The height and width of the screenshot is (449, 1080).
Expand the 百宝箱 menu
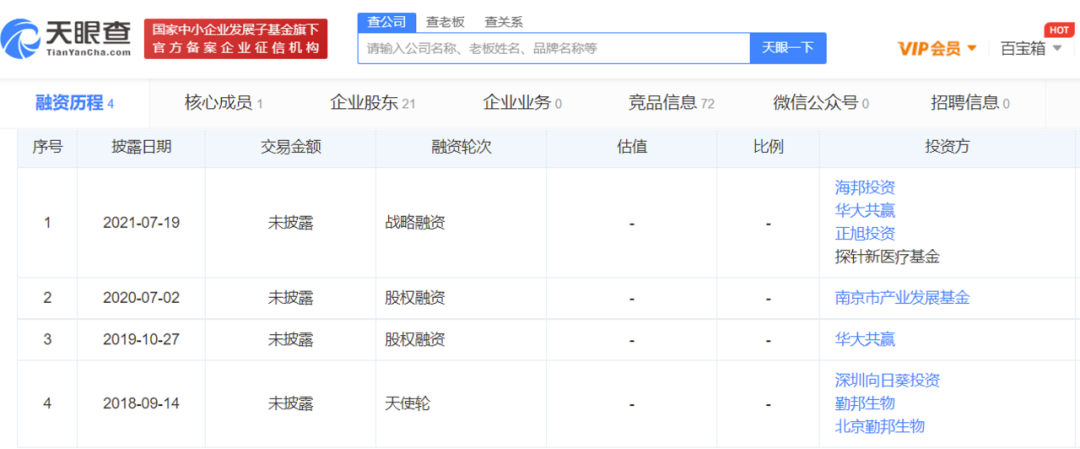click(1031, 48)
